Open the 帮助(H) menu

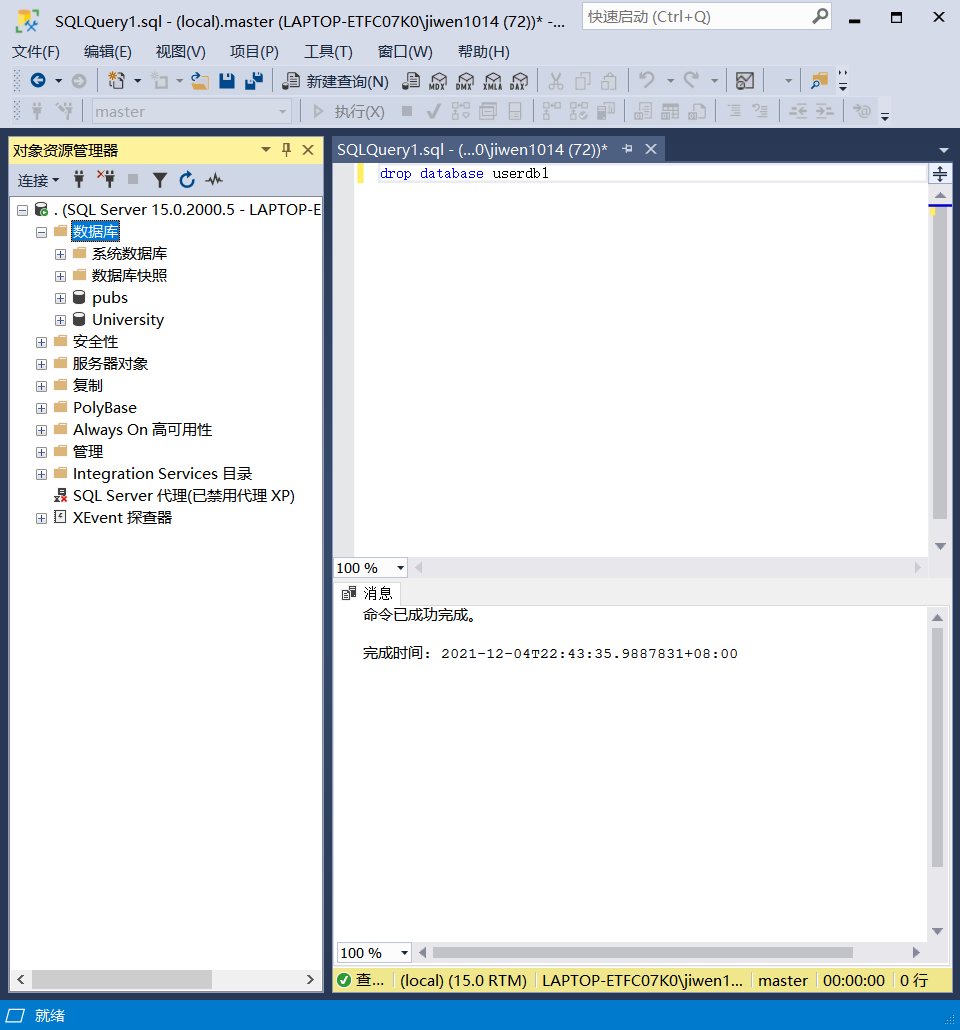pos(484,52)
